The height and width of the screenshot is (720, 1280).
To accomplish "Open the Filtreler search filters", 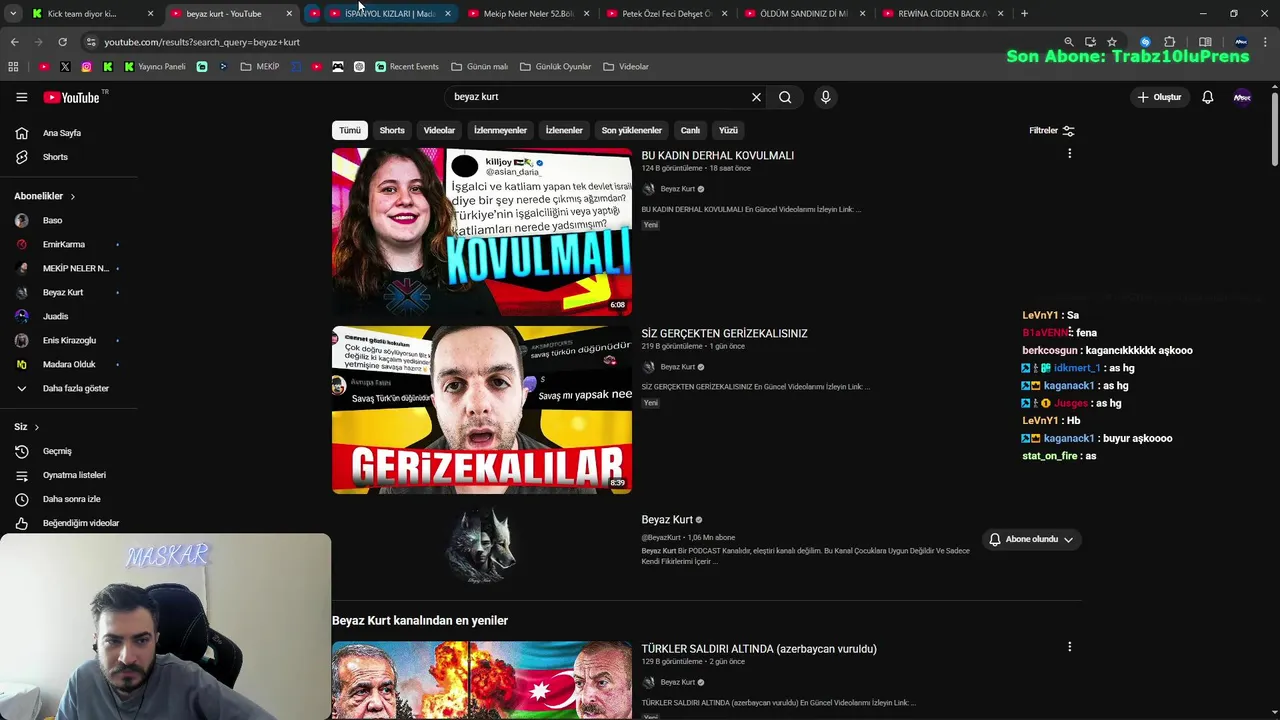I will pos(1052,130).
